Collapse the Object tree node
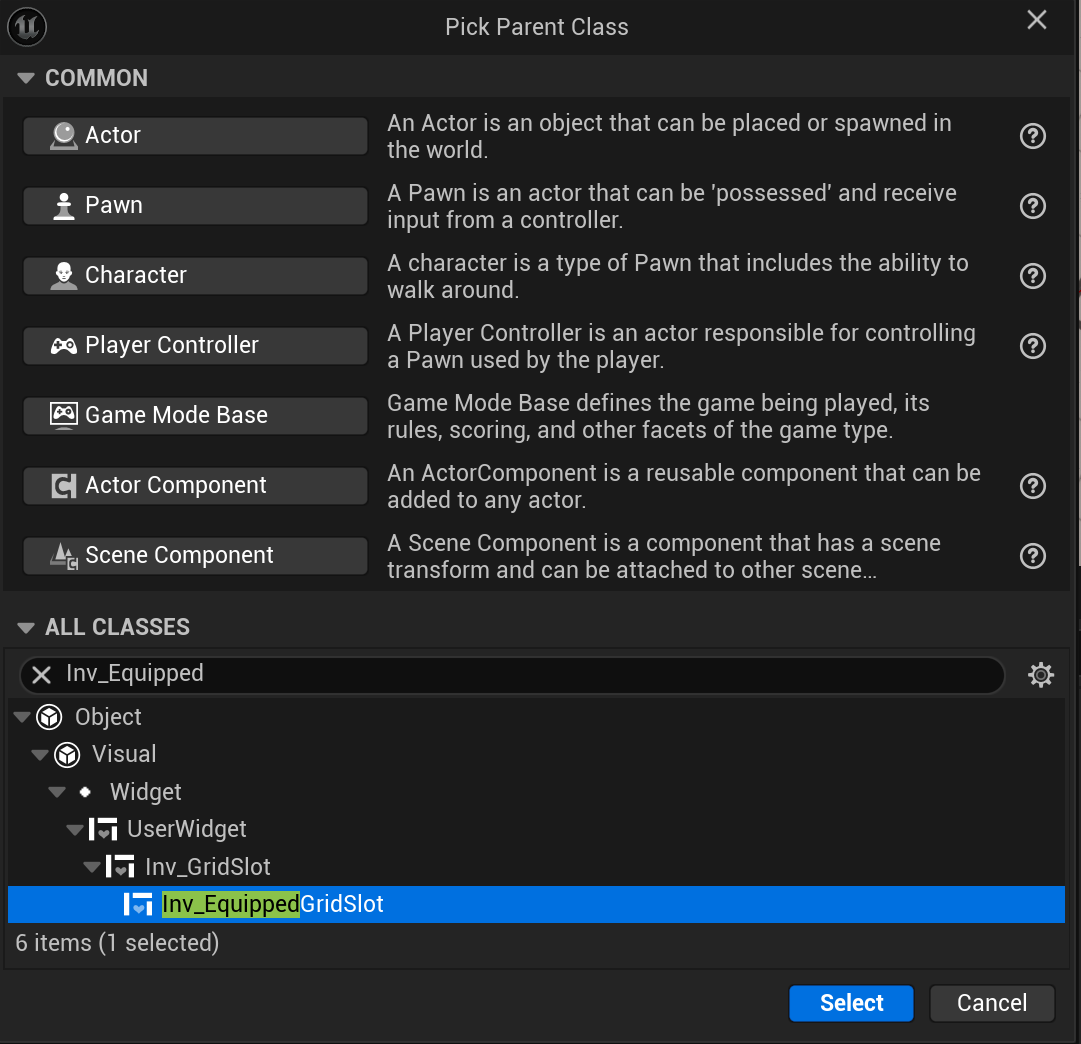 pos(22,717)
